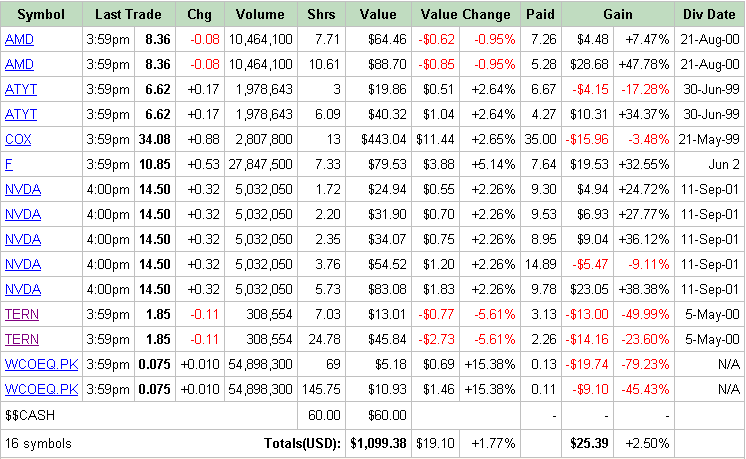
Task: Select the 16 symbols summary text
Action: 38,443
